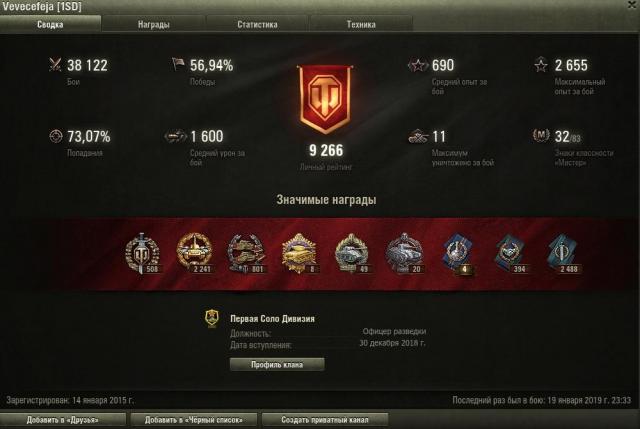
Task: Select the medal showing 2 241
Action: click(194, 253)
